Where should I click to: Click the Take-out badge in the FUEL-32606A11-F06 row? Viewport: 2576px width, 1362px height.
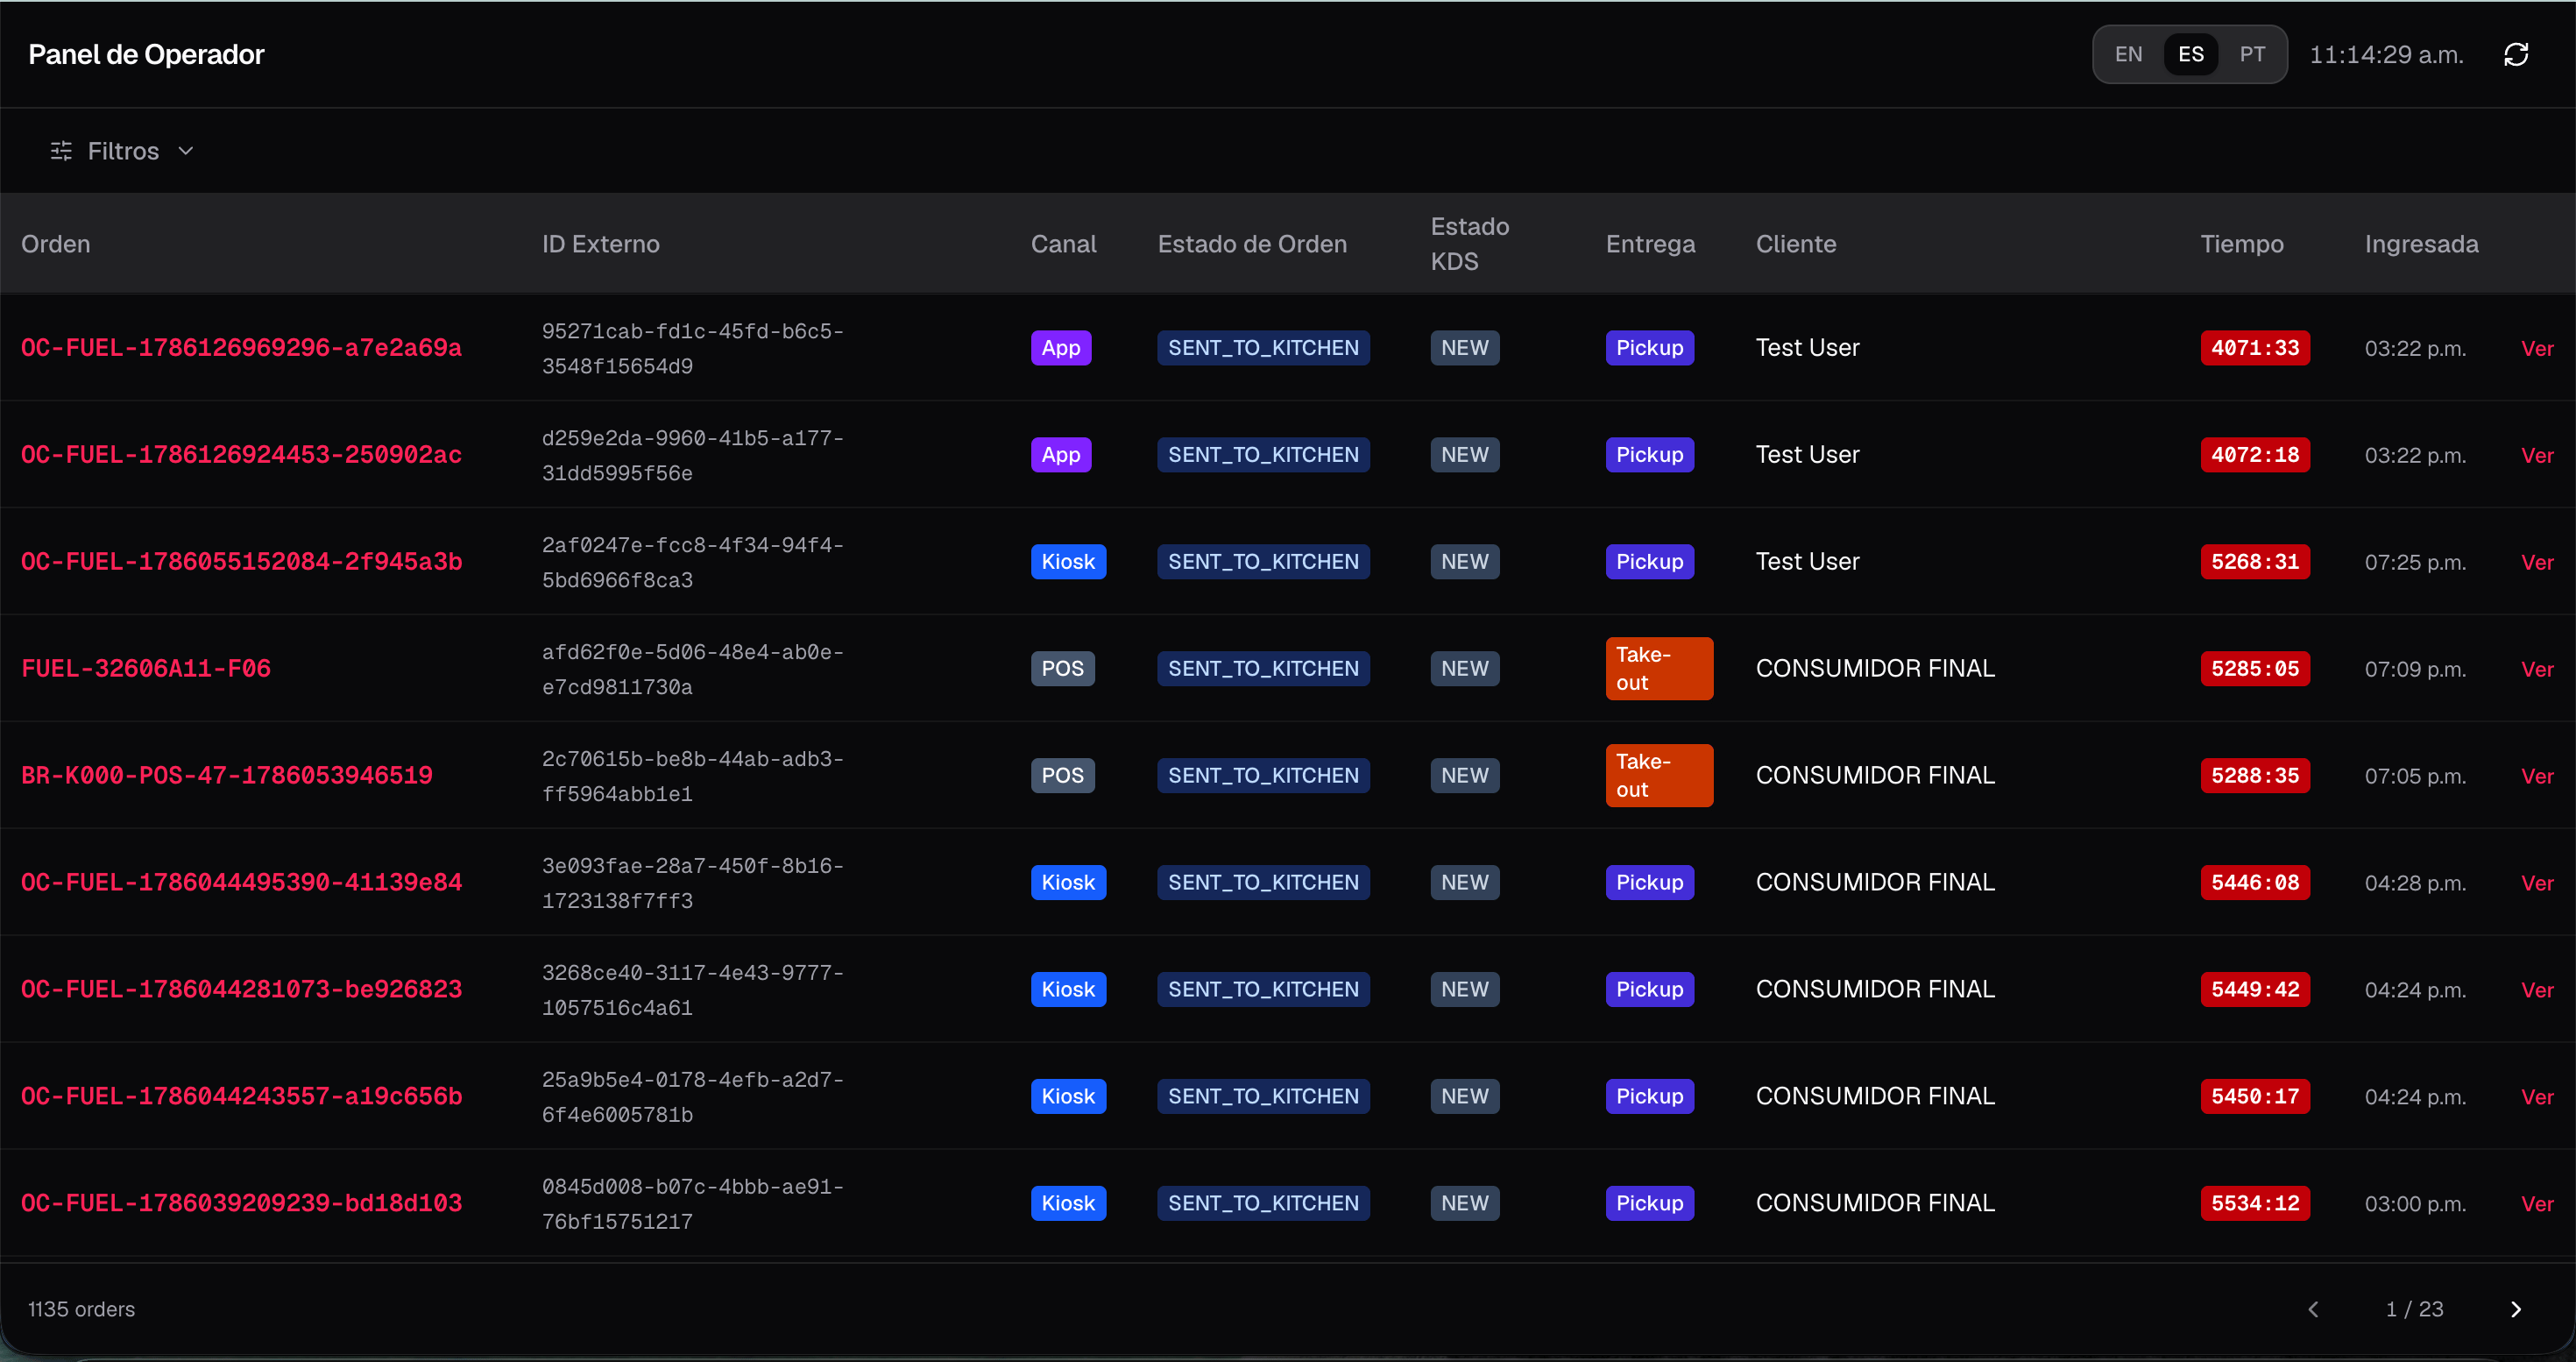pos(1659,669)
